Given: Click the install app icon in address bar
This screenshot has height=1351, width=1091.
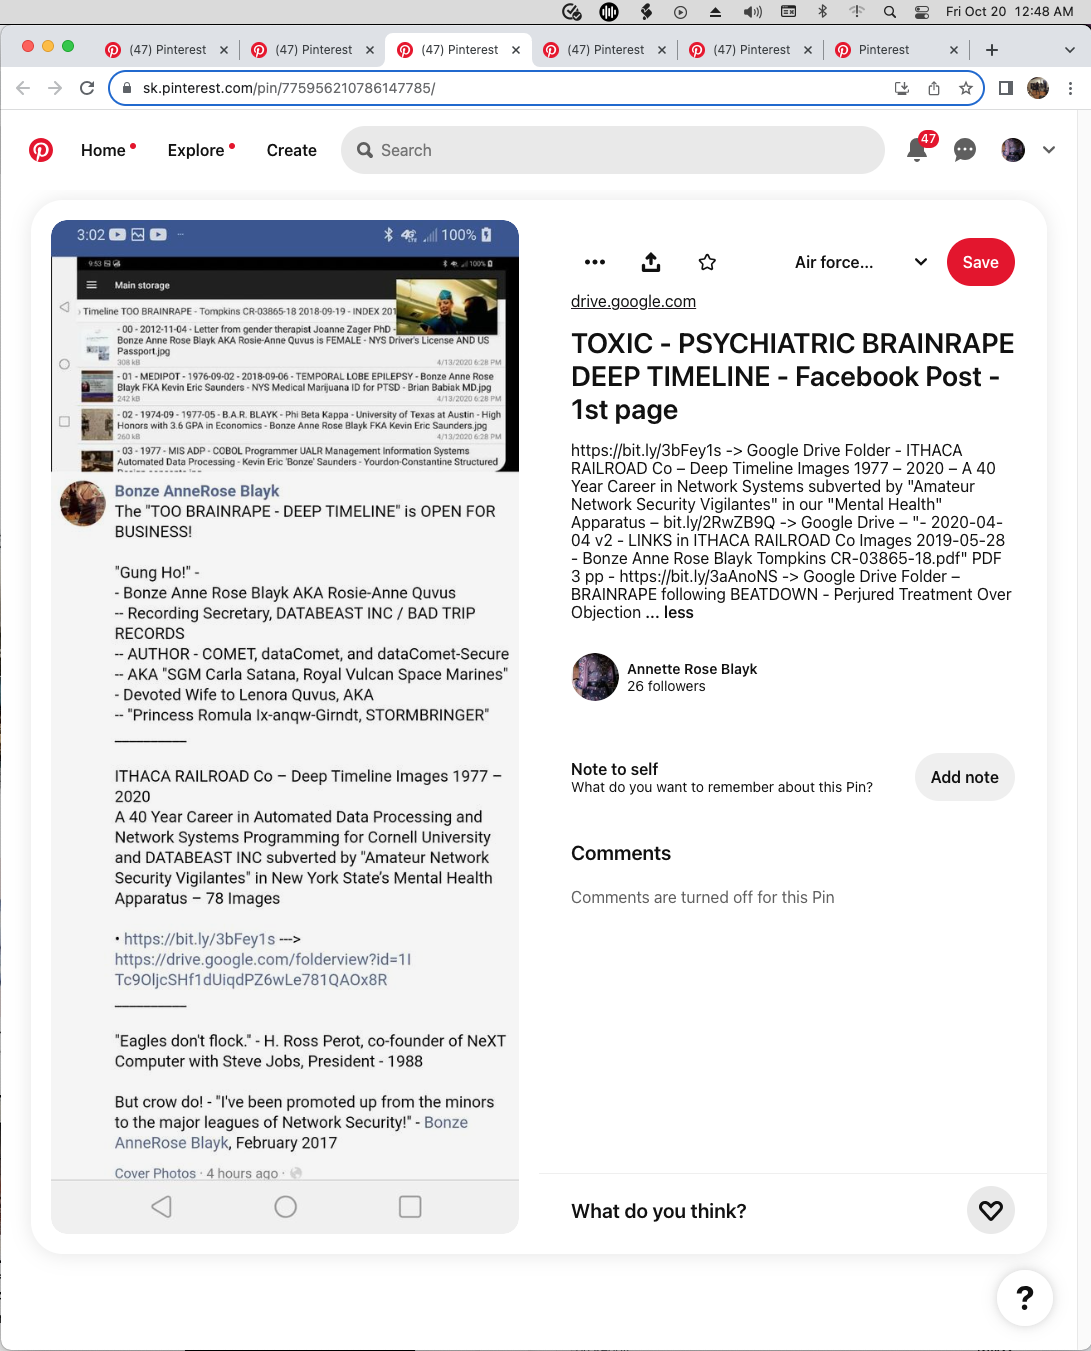Looking at the screenshot, I should [902, 88].
